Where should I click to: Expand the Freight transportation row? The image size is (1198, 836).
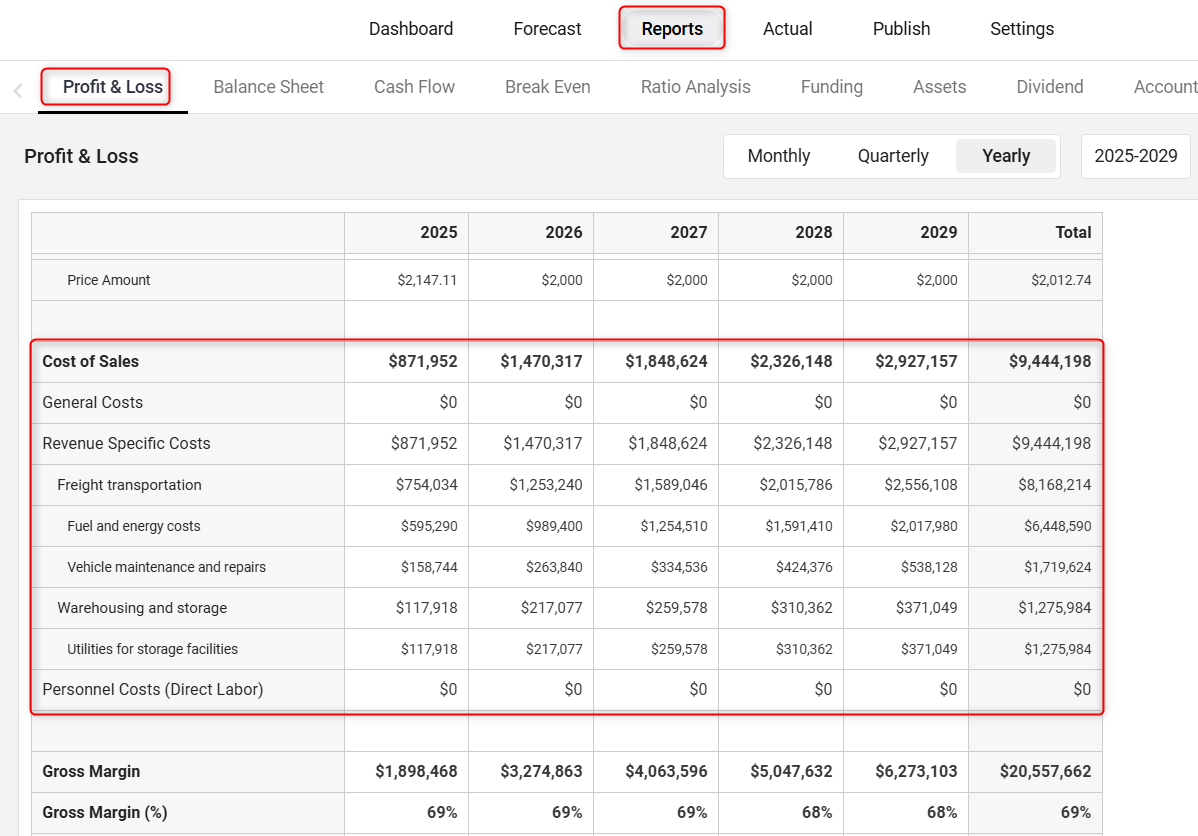tap(129, 485)
